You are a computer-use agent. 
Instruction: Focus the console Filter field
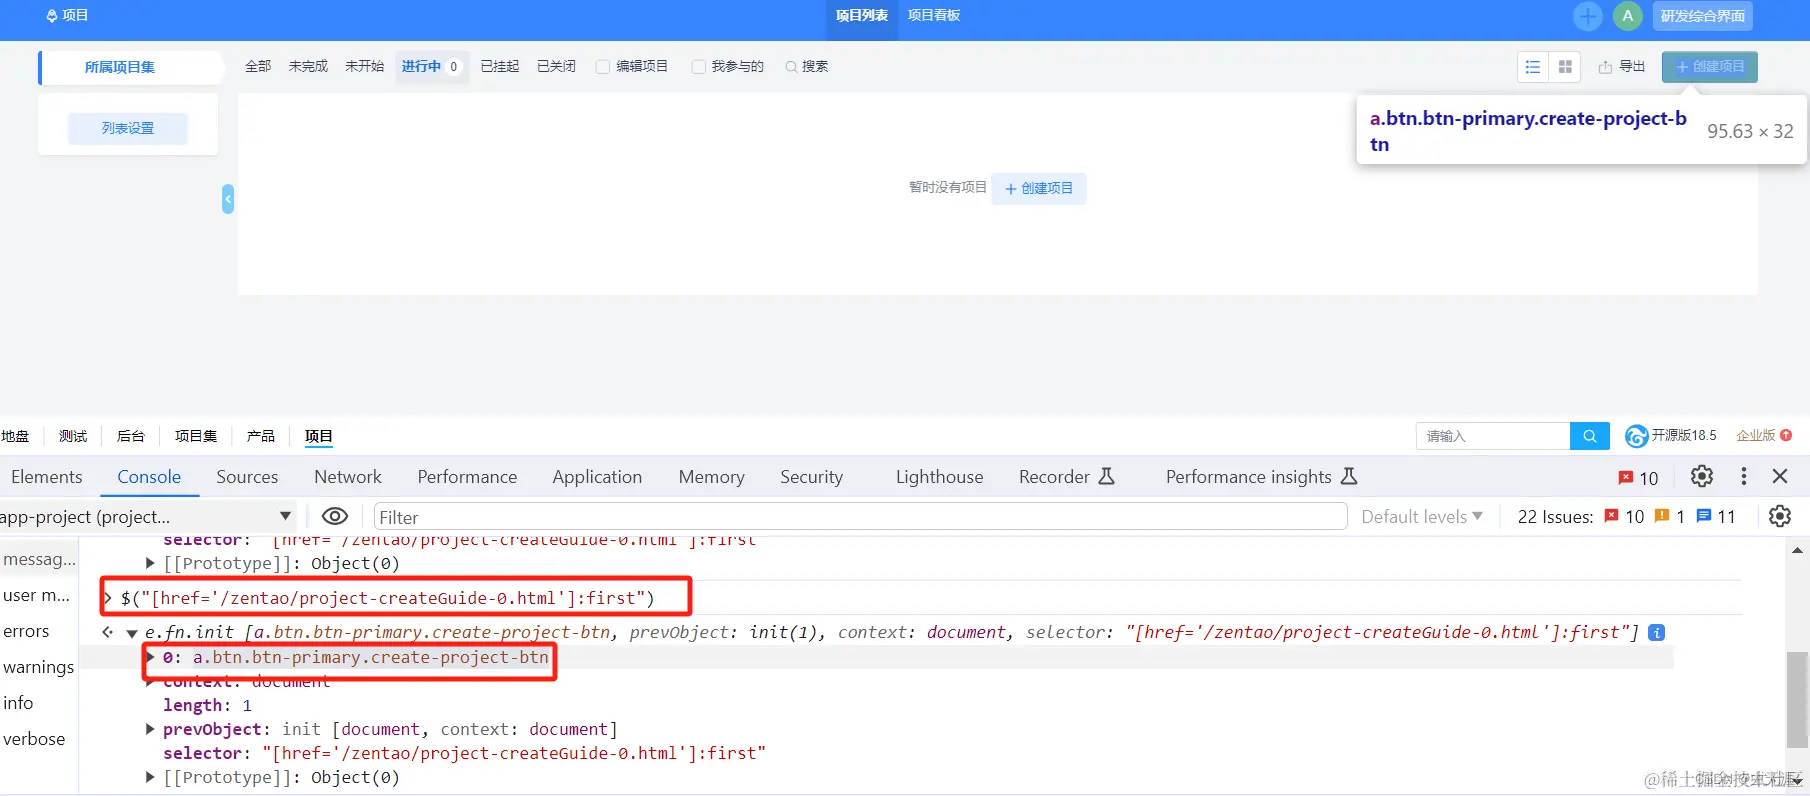860,517
